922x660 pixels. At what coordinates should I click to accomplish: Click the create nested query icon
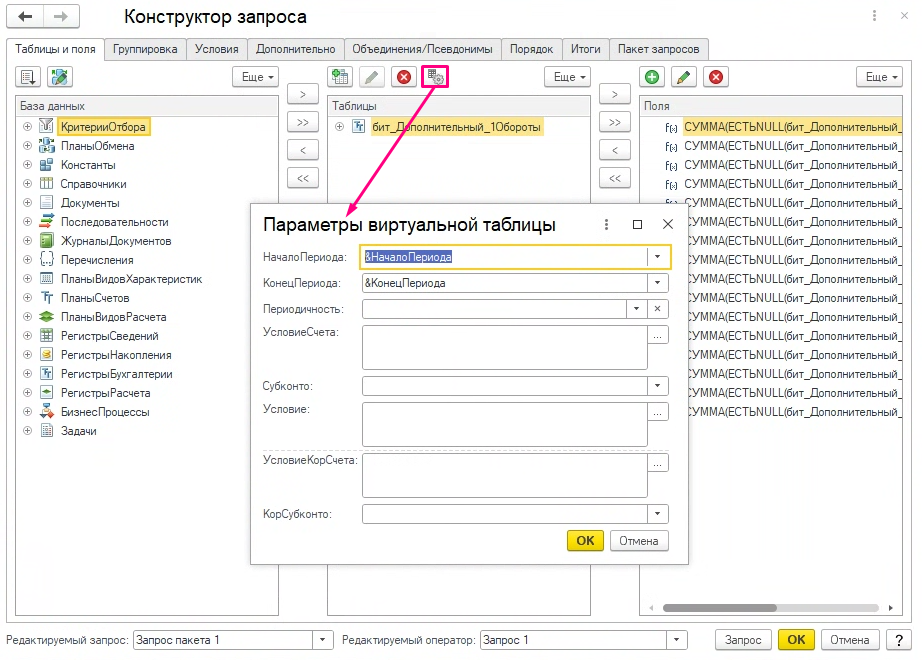point(340,77)
